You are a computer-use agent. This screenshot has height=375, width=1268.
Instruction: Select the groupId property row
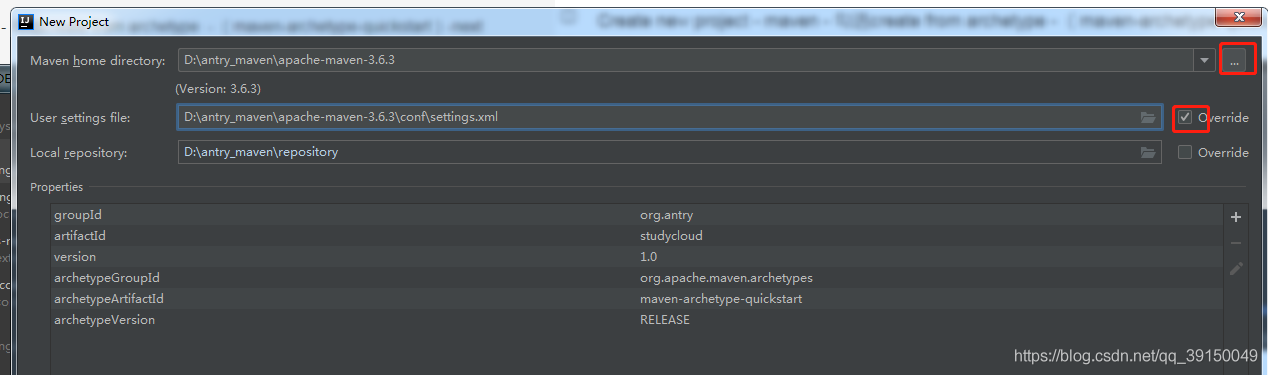[635, 215]
